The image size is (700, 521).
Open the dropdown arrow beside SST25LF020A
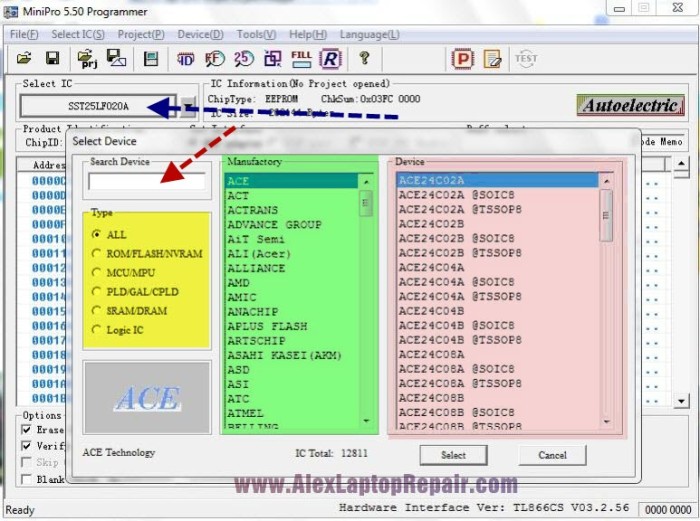click(x=188, y=105)
